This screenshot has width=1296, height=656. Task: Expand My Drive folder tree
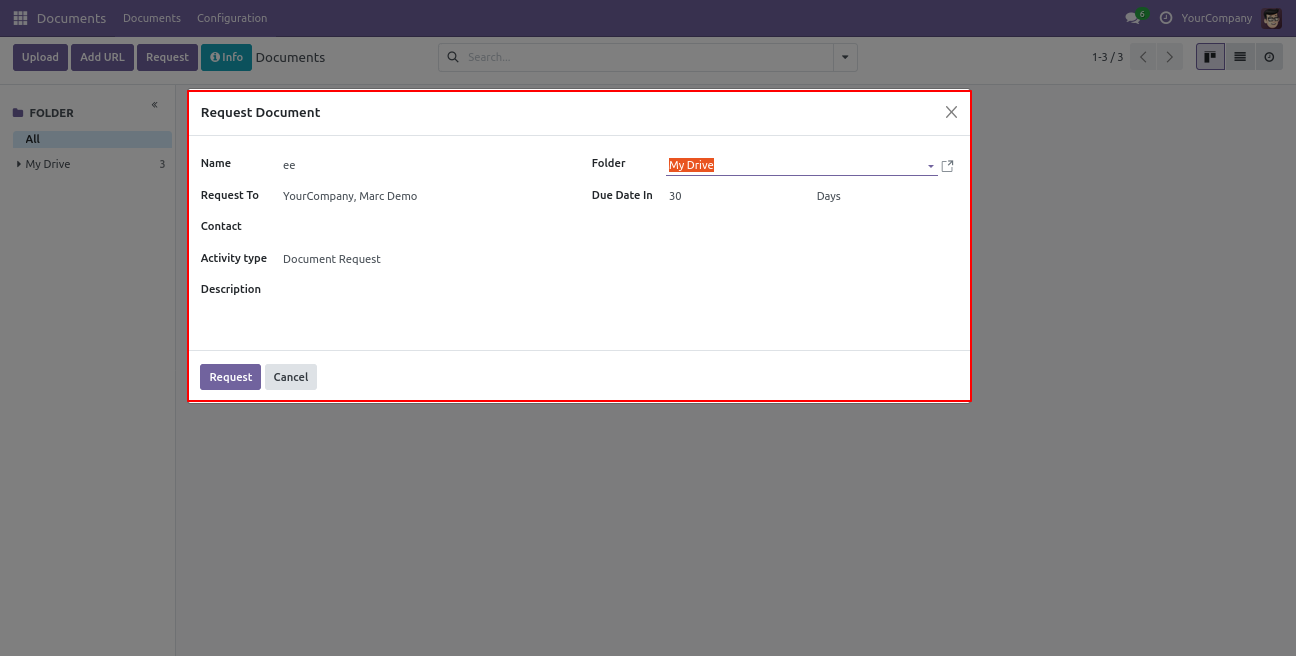click(19, 164)
